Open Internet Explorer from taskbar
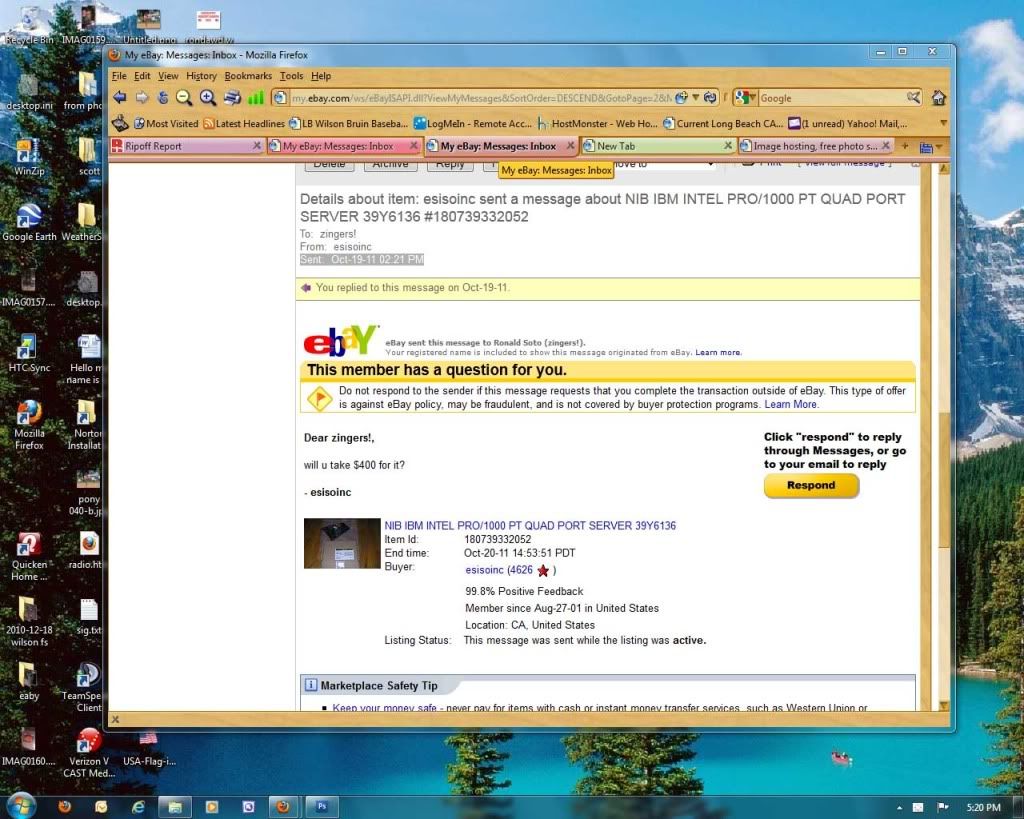 [x=138, y=807]
